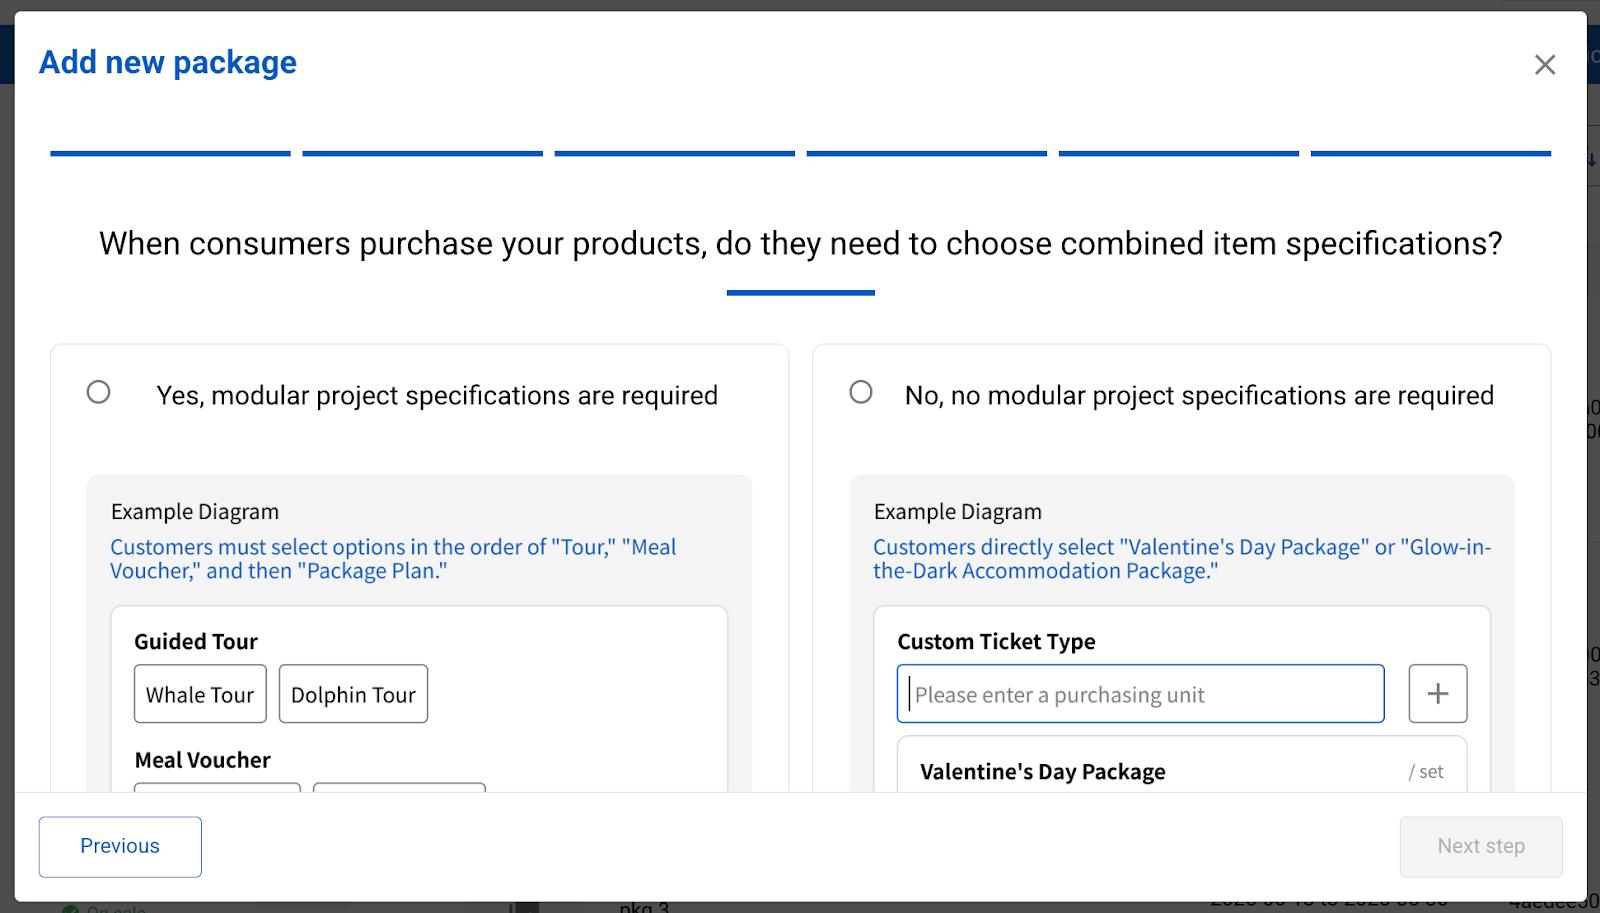
Task: Jump to the second progress step bar
Action: click(x=422, y=153)
